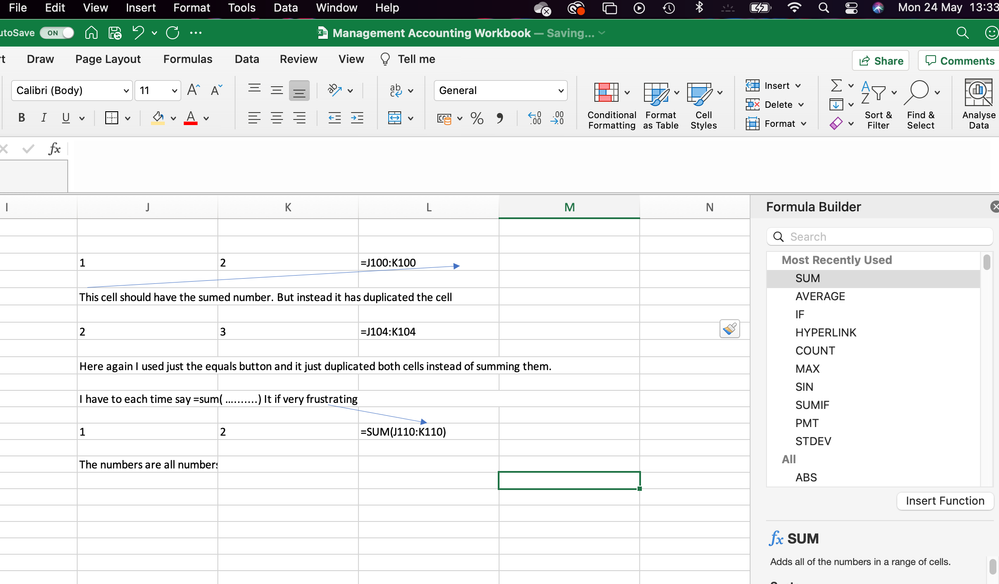Click the Analyse Data button
This screenshot has height=584, width=999.
[x=979, y=104]
